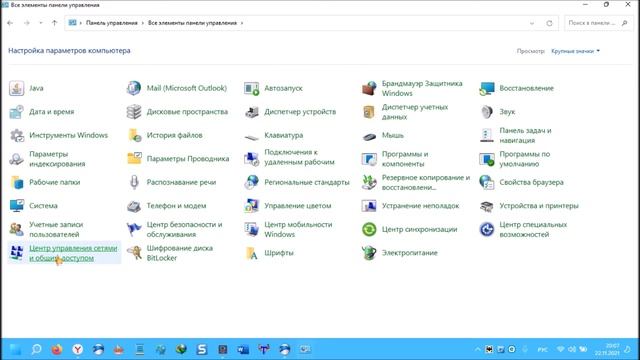Click Центр мобильности Windows link
Image resolution: width=640 pixels, height=360 pixels.
tap(298, 229)
